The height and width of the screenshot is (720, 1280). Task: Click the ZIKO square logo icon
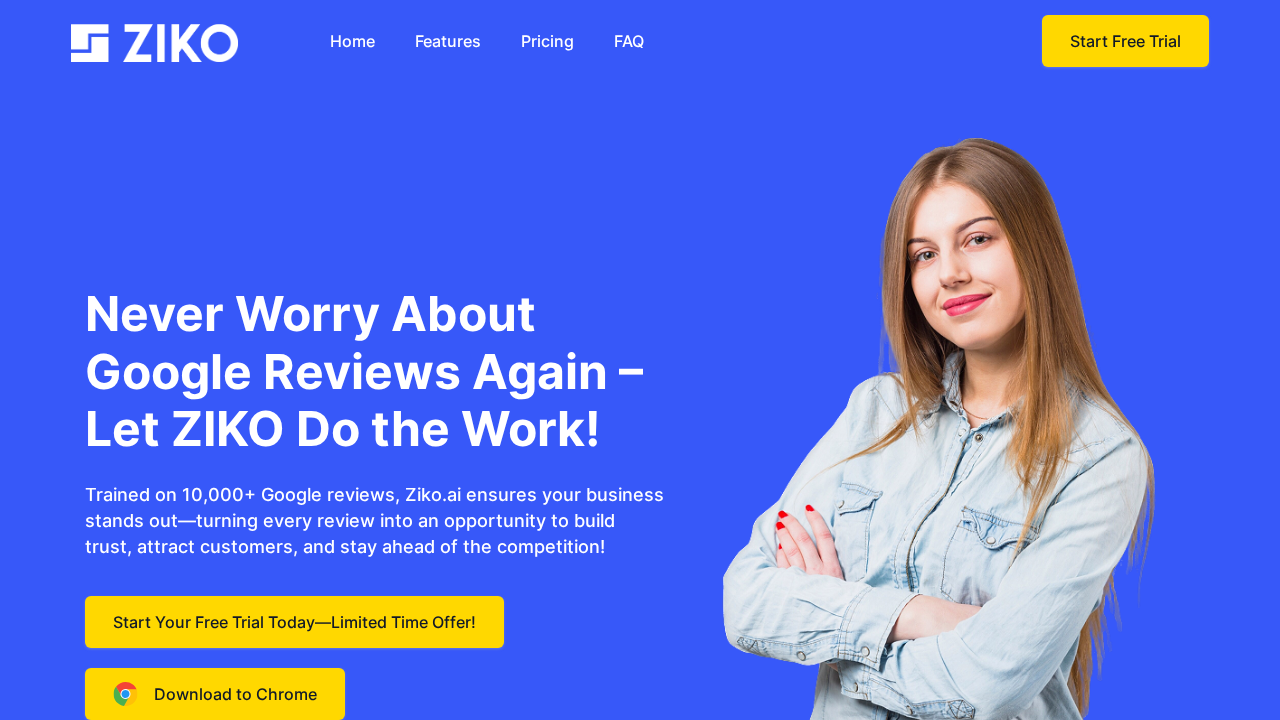coord(89,43)
